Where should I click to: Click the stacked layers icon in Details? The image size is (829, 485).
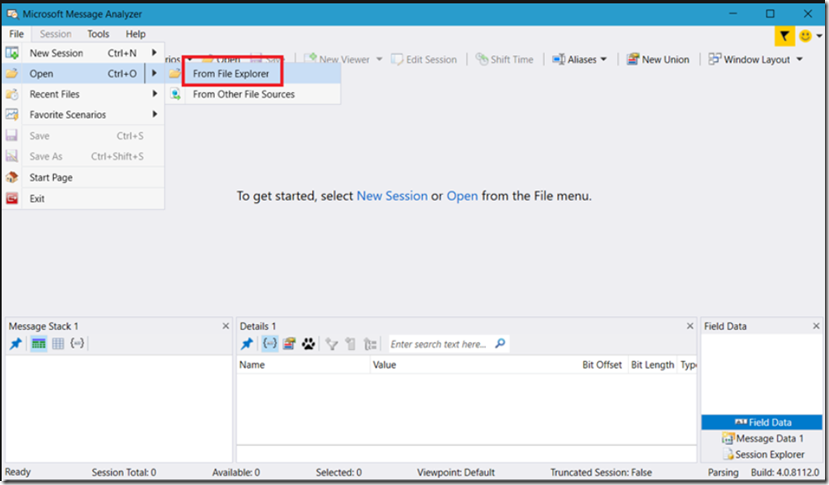coord(289,344)
